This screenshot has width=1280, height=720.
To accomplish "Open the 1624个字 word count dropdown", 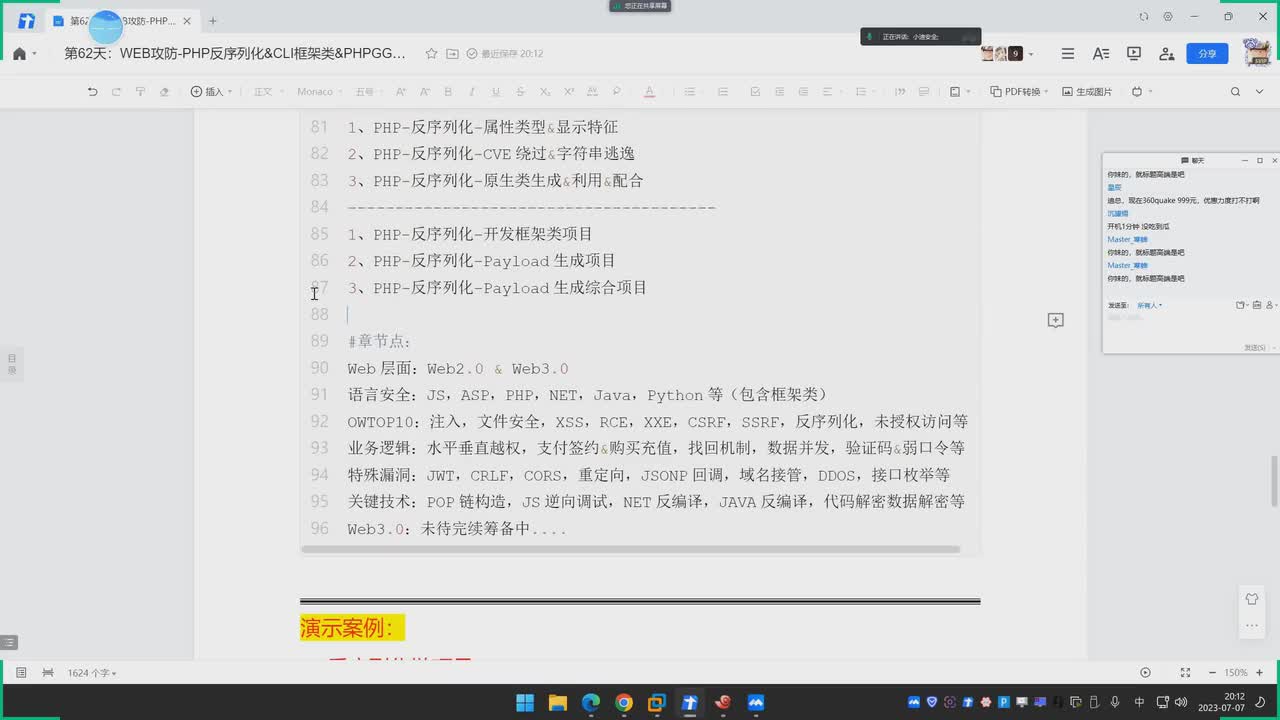I will tap(92, 673).
